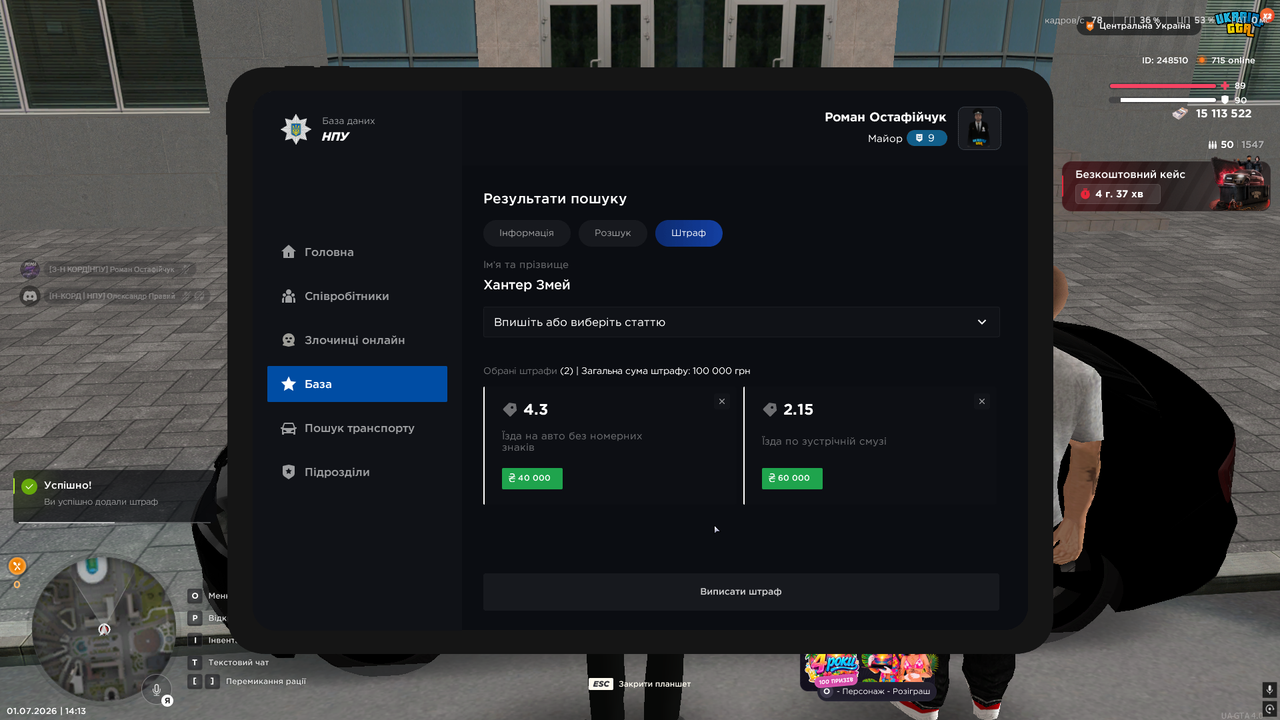1280x720 pixels.
Task: Click the people icon beside Співробітники
Action: pos(289,296)
